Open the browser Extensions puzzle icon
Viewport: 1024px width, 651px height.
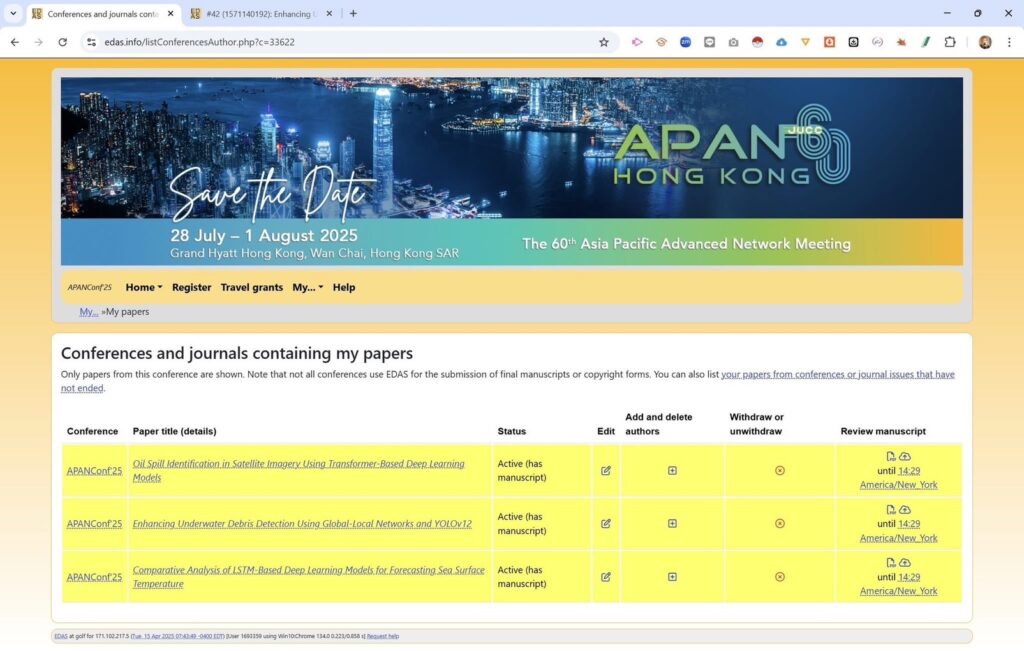tap(950, 42)
